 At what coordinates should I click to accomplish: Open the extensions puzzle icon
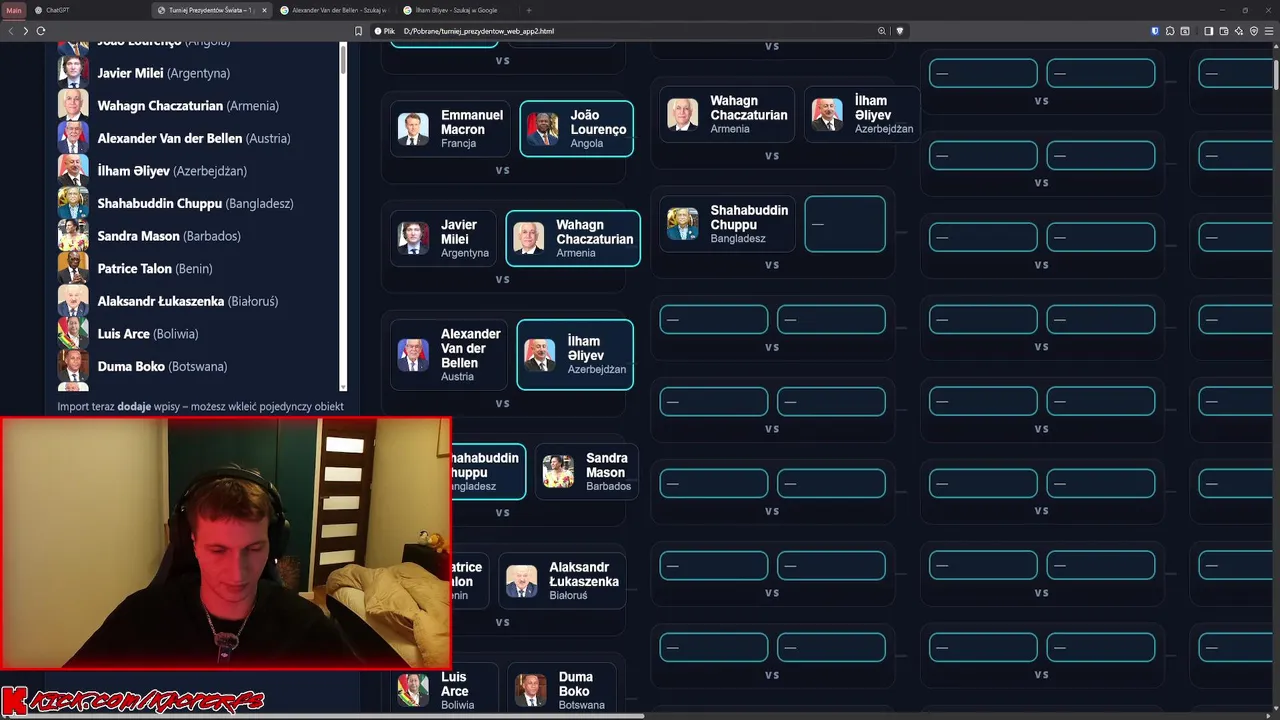(1170, 31)
